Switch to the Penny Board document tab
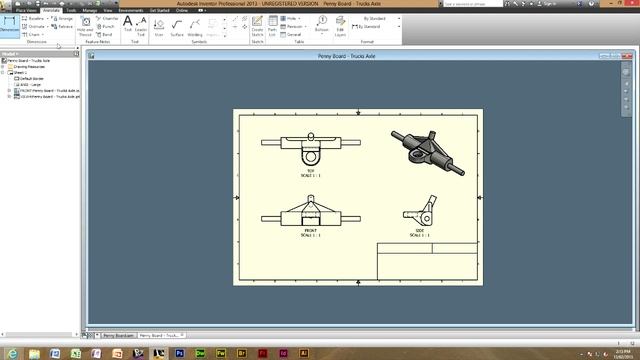The width and height of the screenshot is (640, 360). [x=118, y=336]
